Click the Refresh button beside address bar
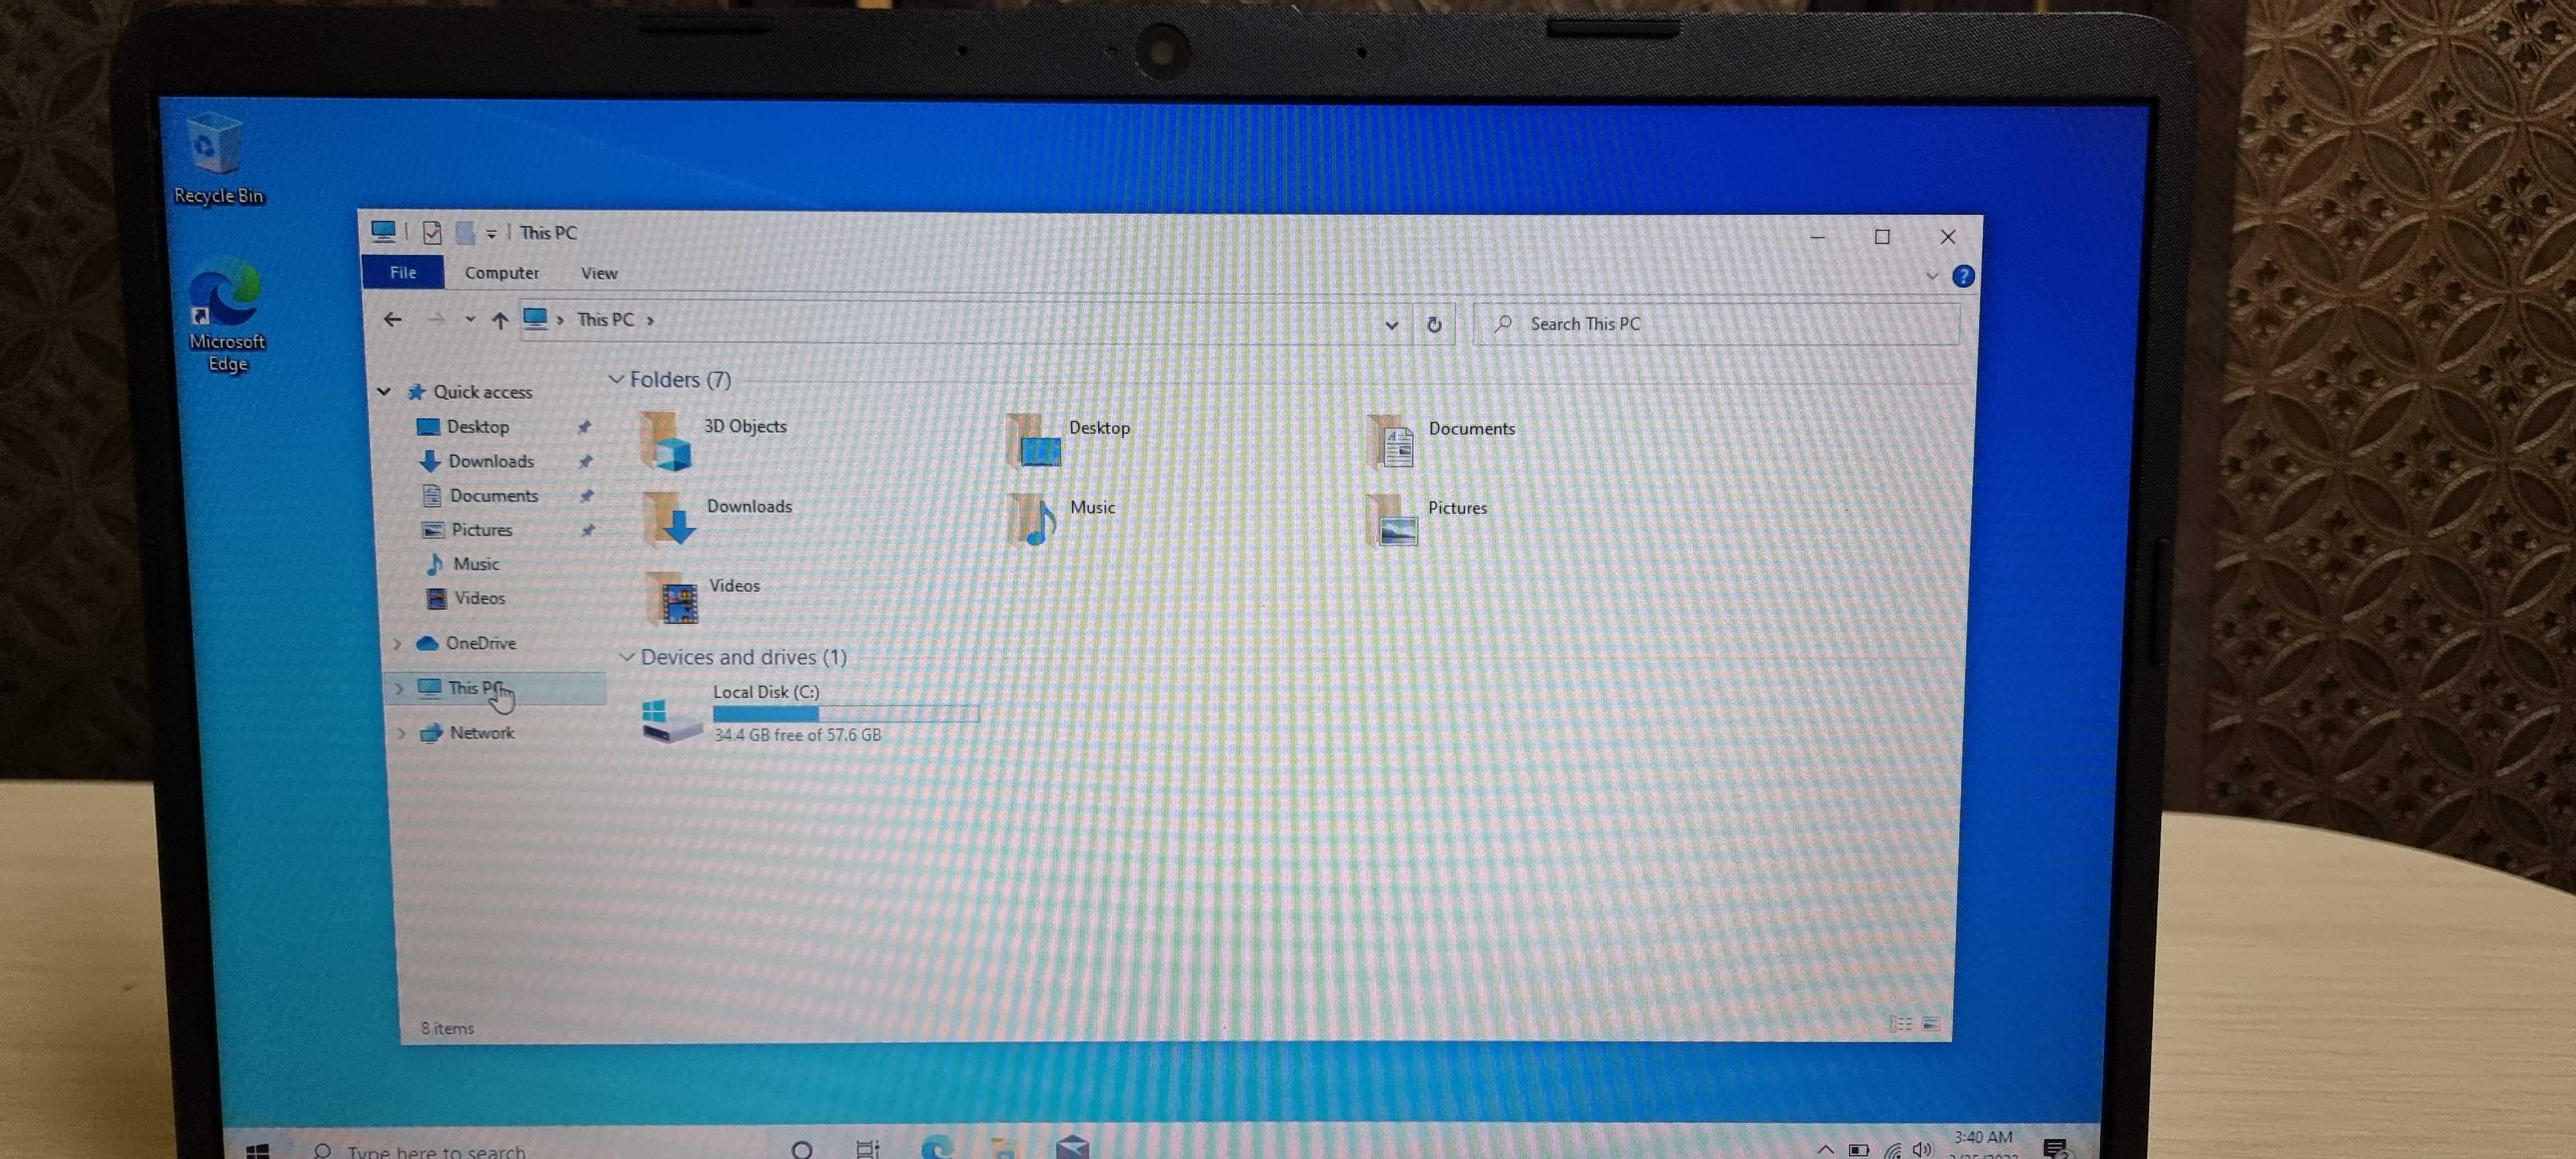The image size is (2576, 1159). 1433,324
